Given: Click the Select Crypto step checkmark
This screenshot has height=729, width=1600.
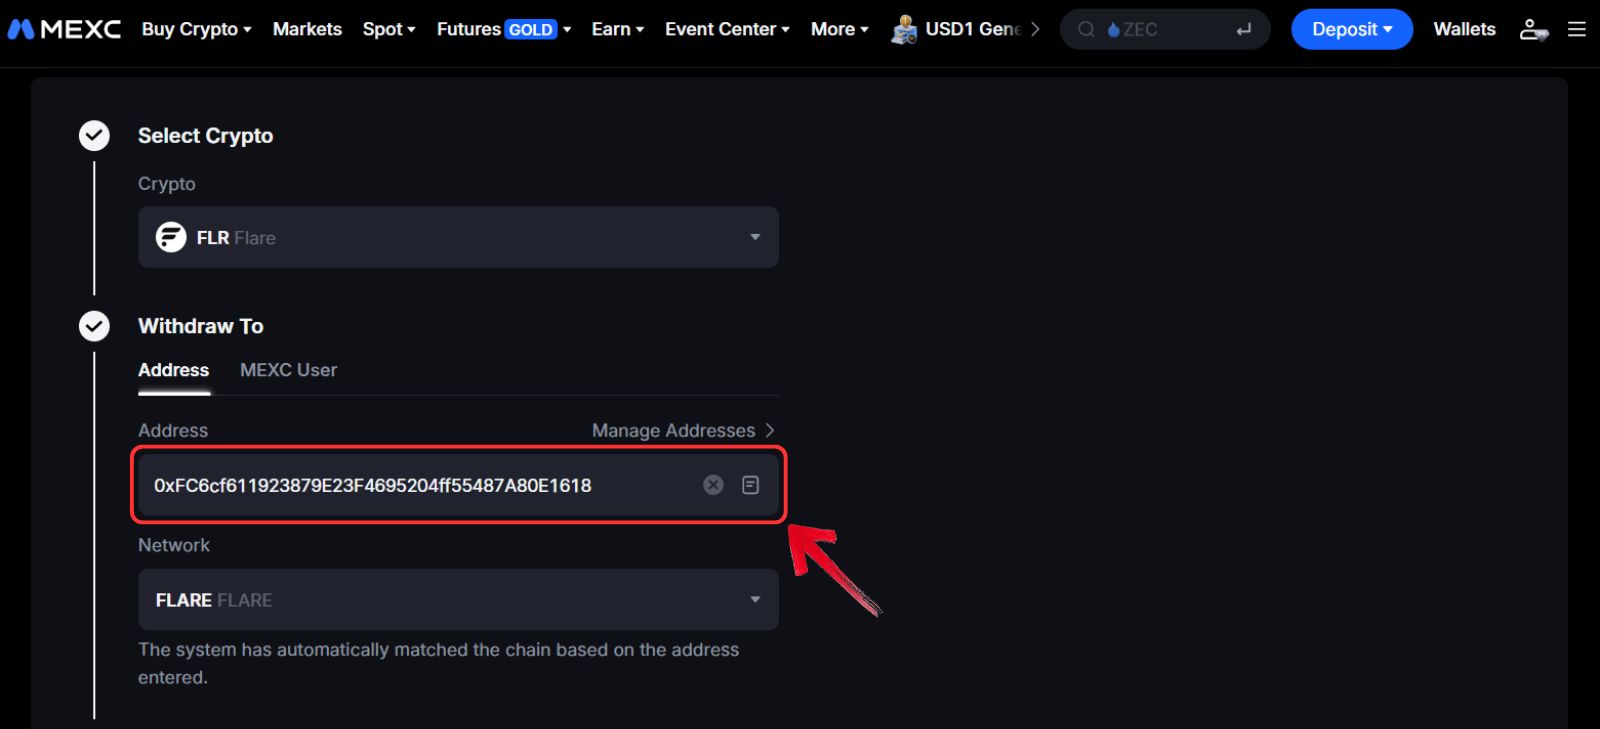Looking at the screenshot, I should coord(94,135).
